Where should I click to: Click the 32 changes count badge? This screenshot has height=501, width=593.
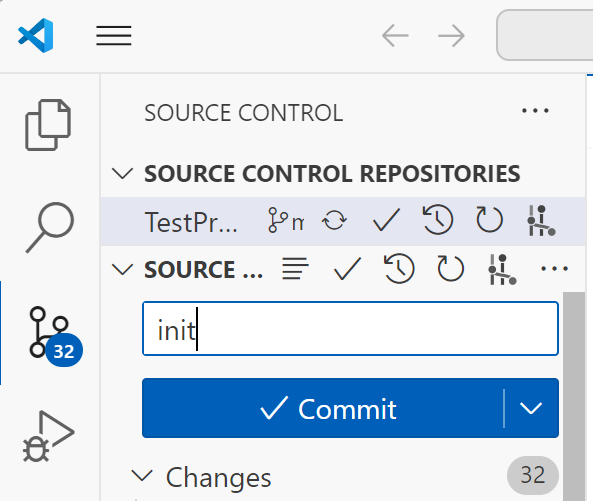point(532,475)
